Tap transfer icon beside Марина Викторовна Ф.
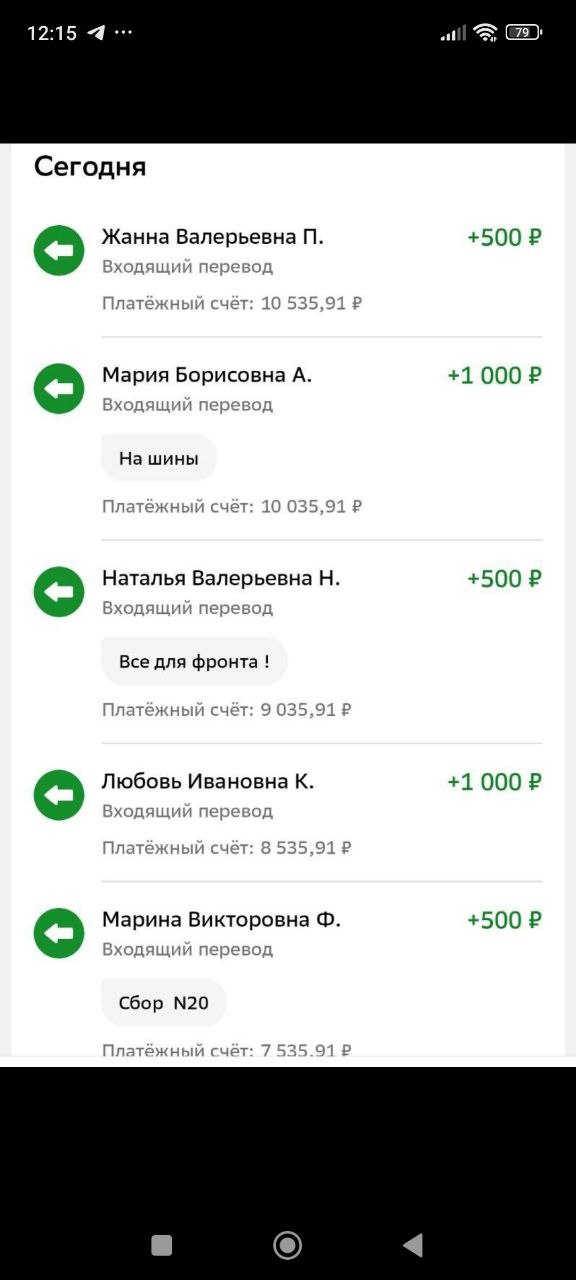The image size is (576, 1280). point(59,933)
